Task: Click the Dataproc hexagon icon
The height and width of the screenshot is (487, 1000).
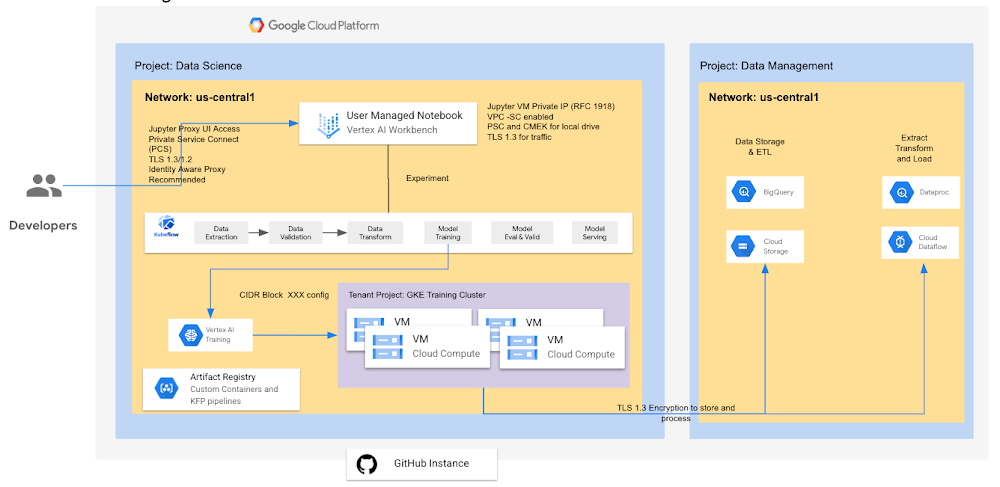Action: [x=901, y=191]
